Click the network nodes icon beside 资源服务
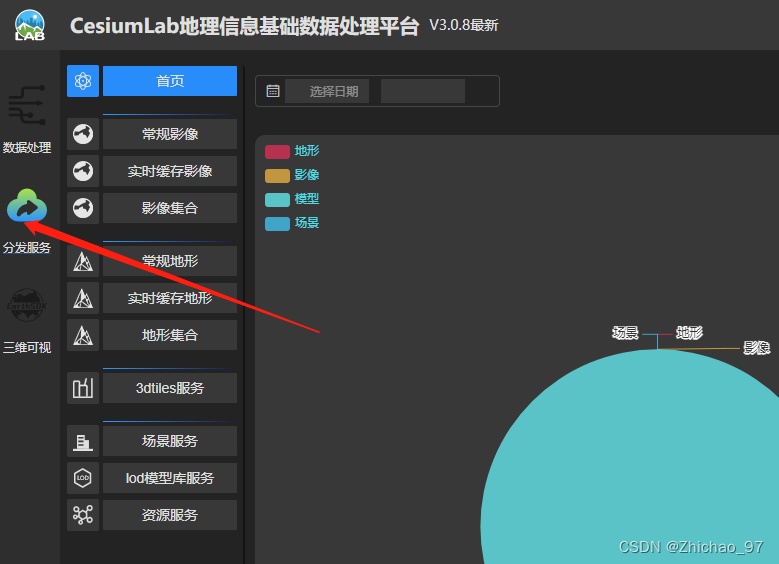This screenshot has width=779, height=564. click(83, 515)
